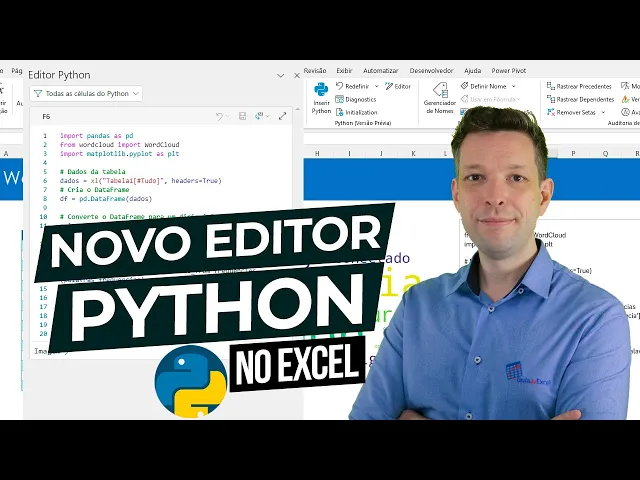Click the F6 cell reference label
This screenshot has height=480, width=640.
(x=46, y=117)
